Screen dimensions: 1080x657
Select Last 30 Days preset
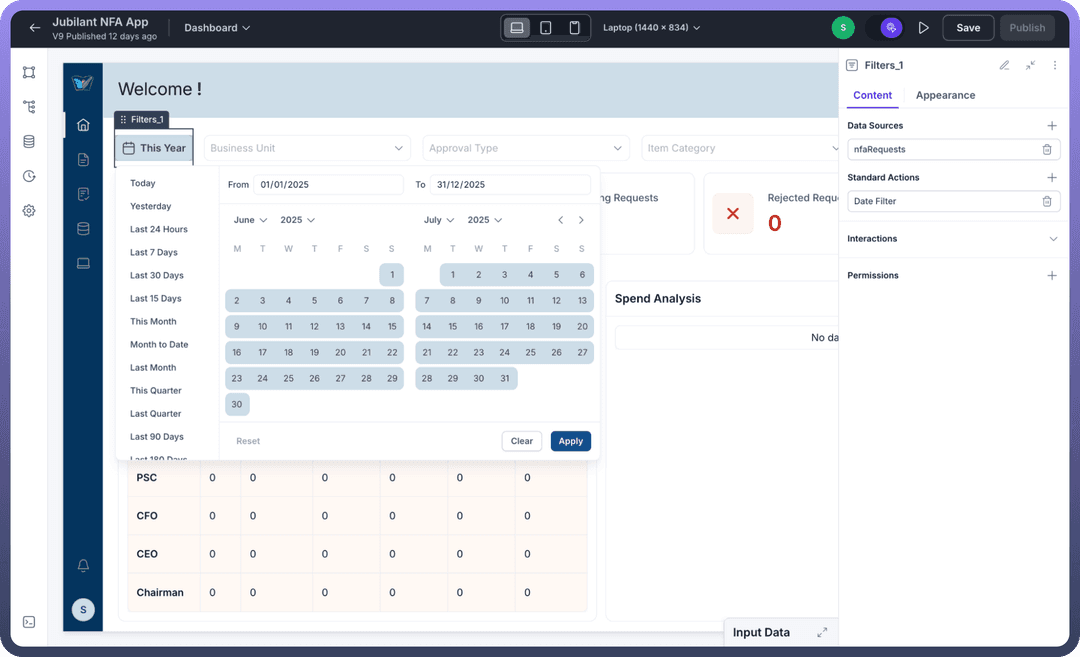click(x=157, y=275)
